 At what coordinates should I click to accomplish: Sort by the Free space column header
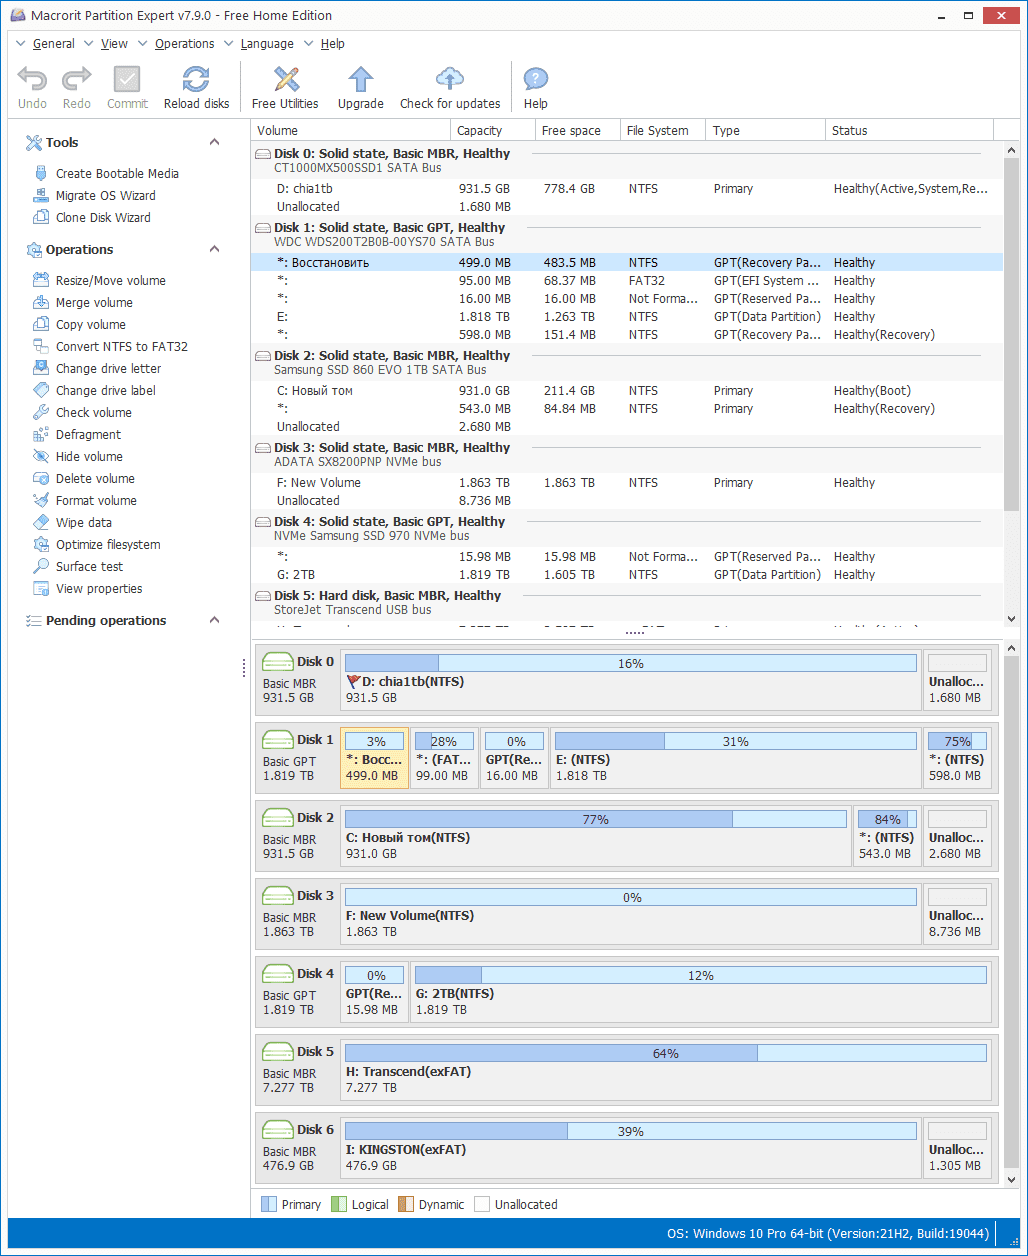coord(577,130)
